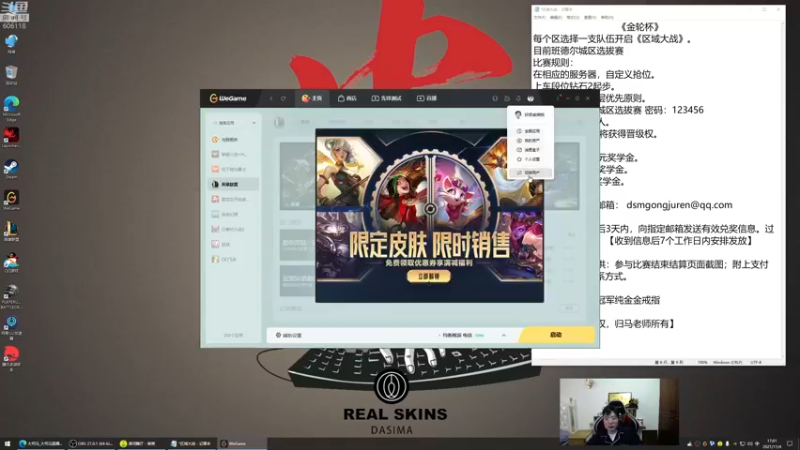Switch to the OBS taskbar item

90,443
